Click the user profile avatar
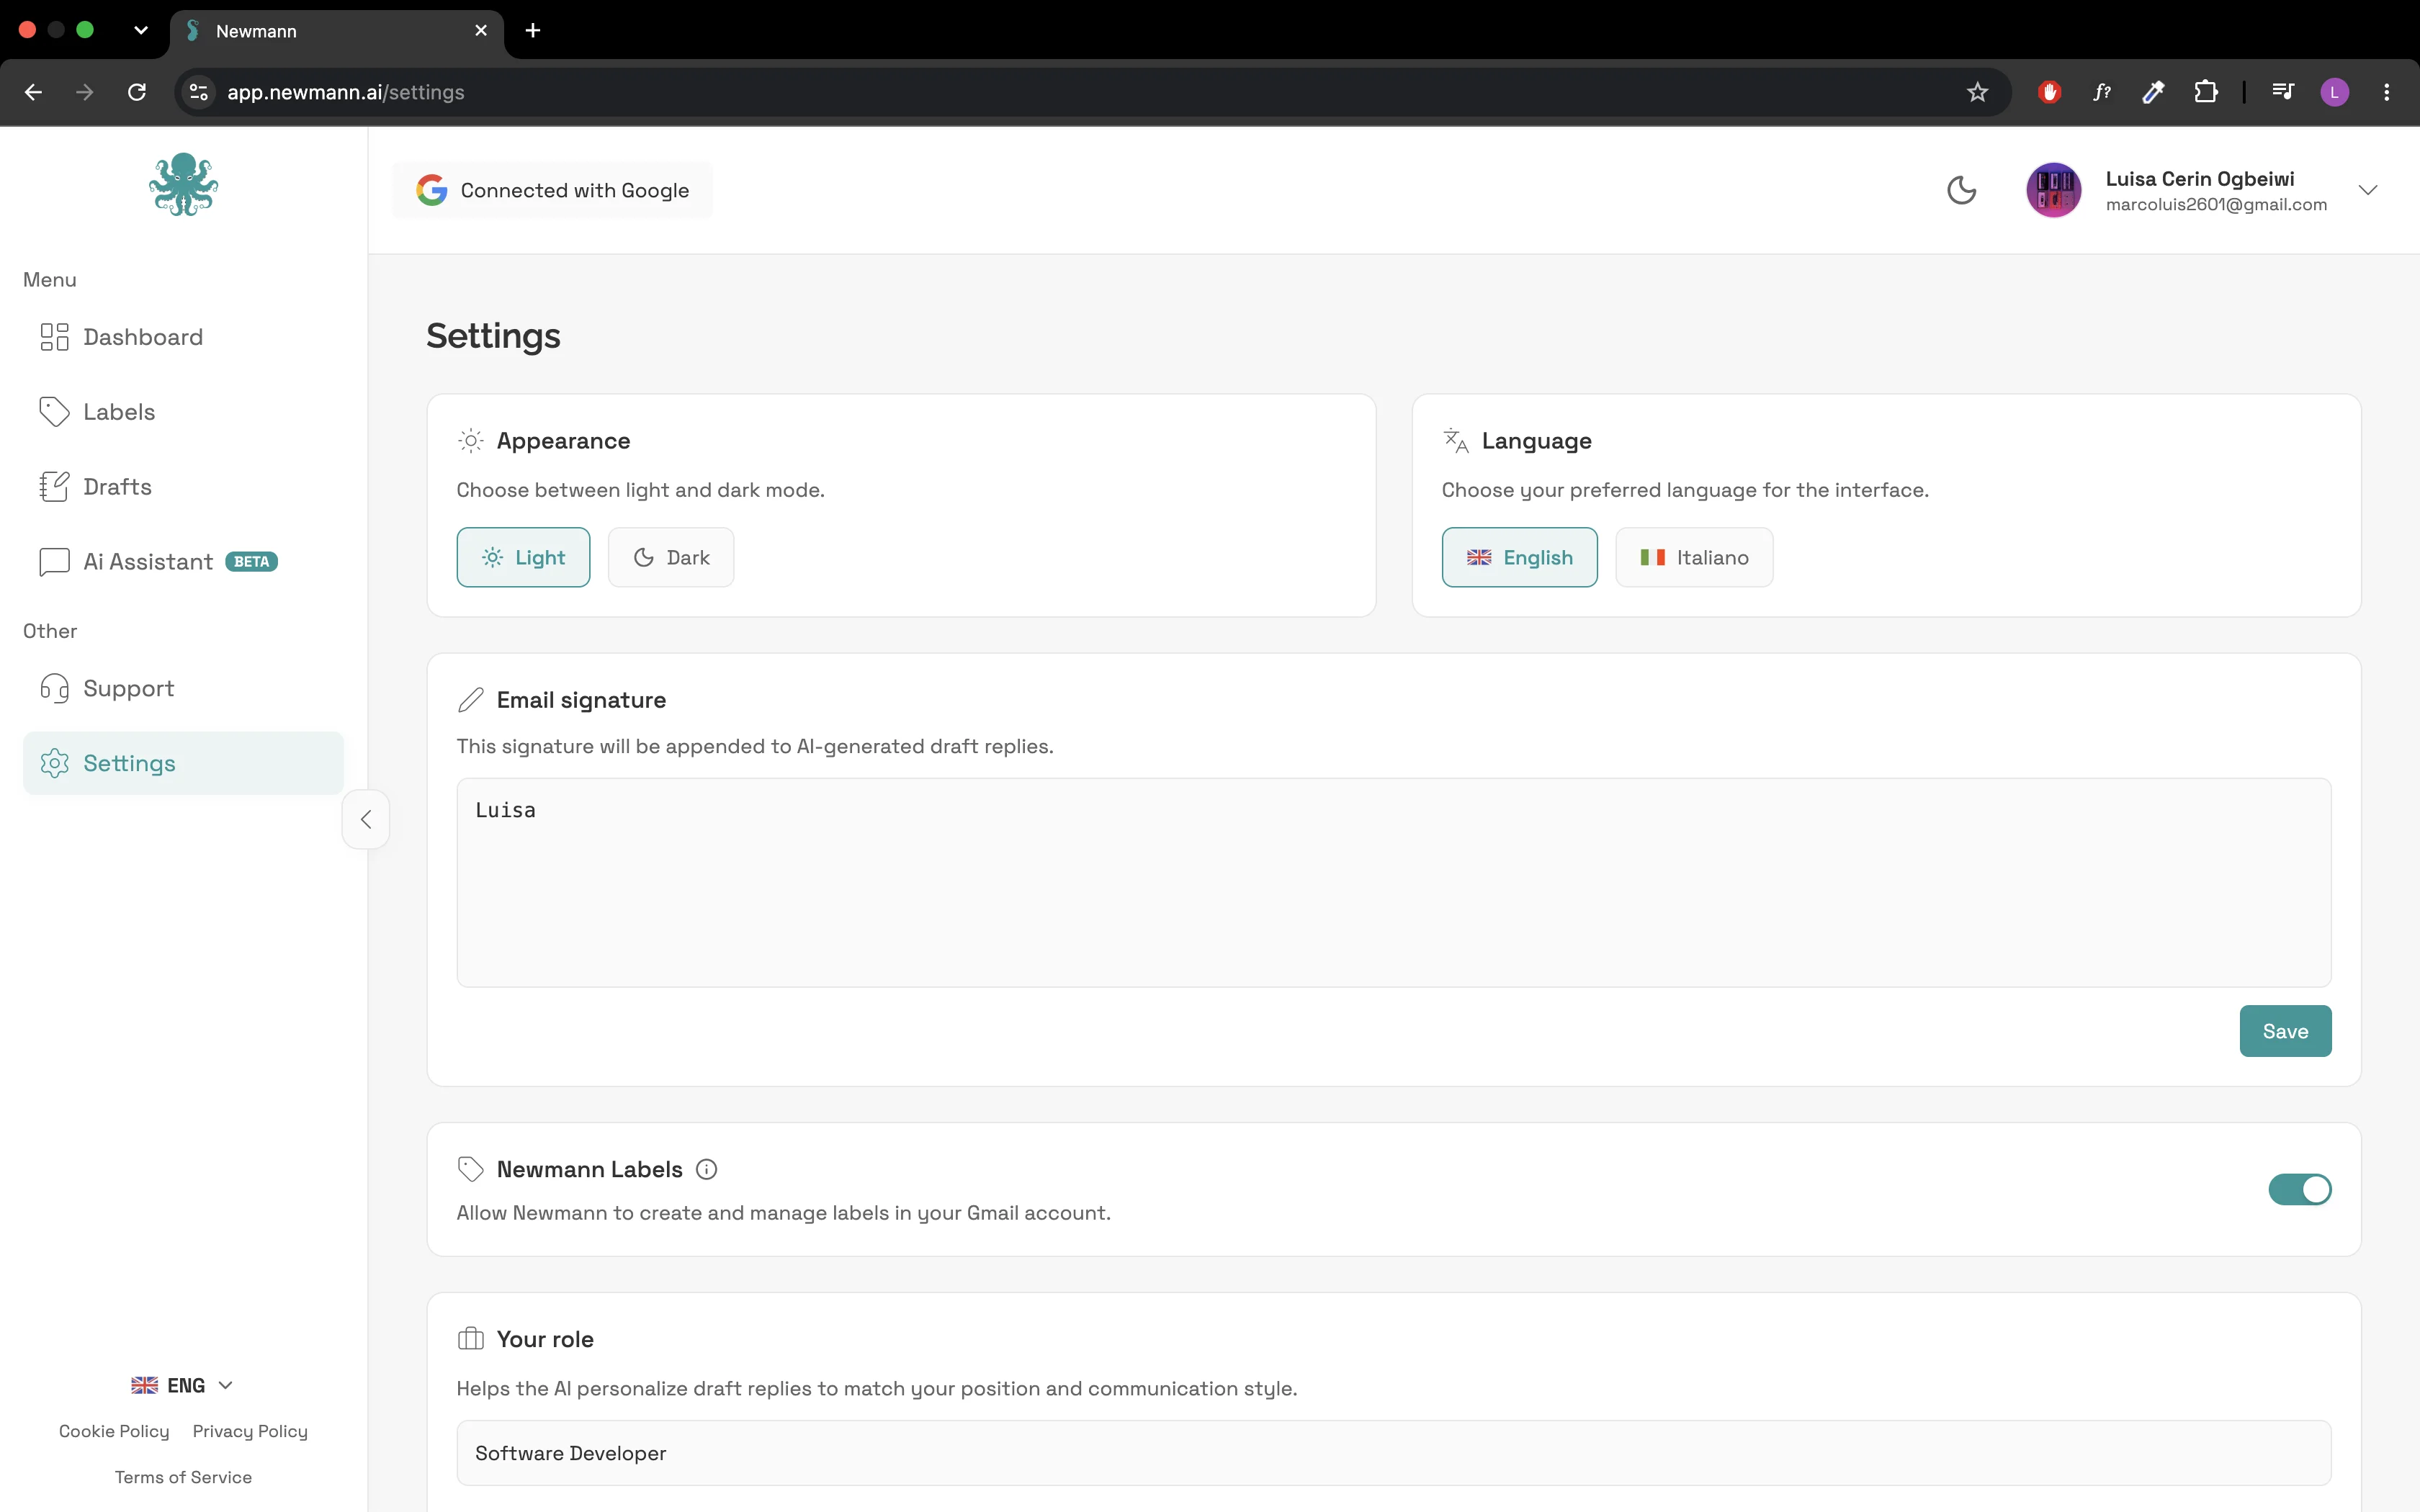 2053,190
